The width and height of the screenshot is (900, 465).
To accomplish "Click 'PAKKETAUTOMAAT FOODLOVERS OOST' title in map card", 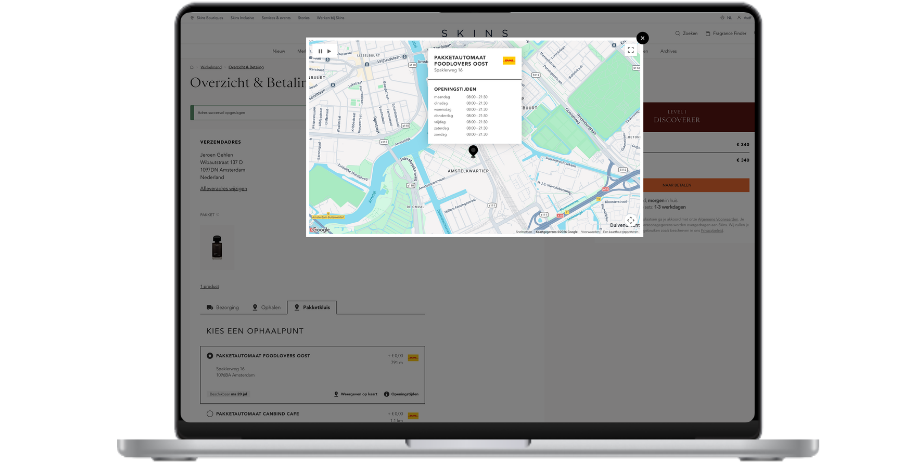I will (x=461, y=61).
